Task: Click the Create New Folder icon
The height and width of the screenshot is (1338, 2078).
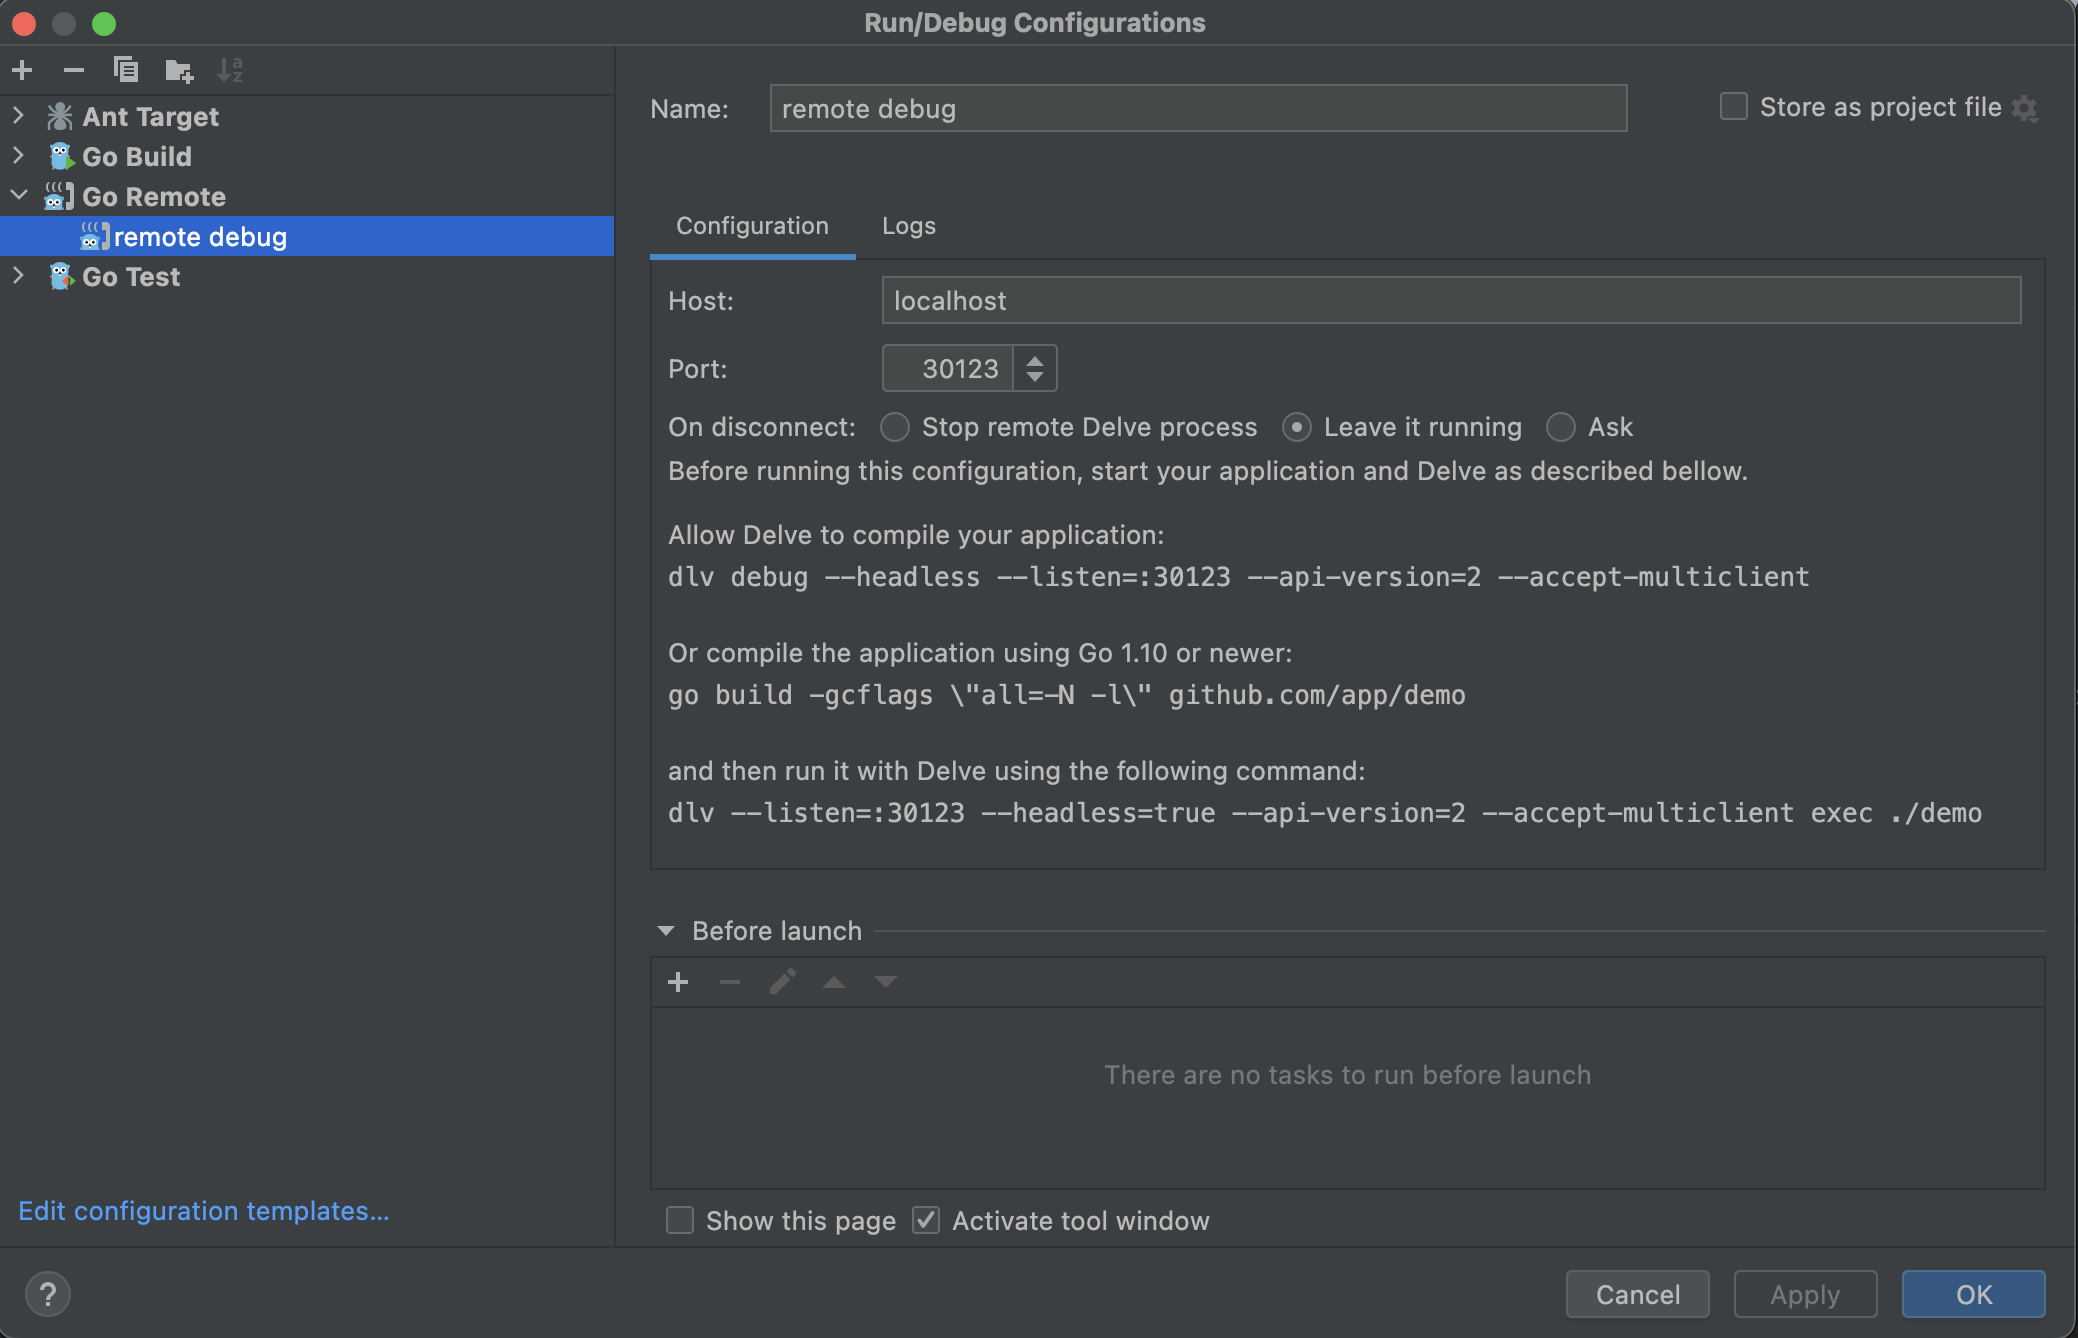Action: [x=179, y=70]
